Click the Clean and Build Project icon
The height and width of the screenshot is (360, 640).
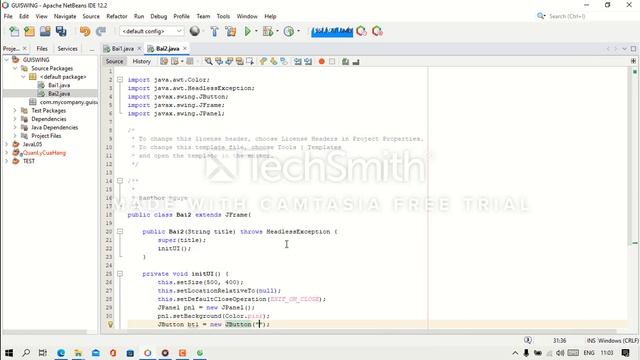tap(231, 31)
